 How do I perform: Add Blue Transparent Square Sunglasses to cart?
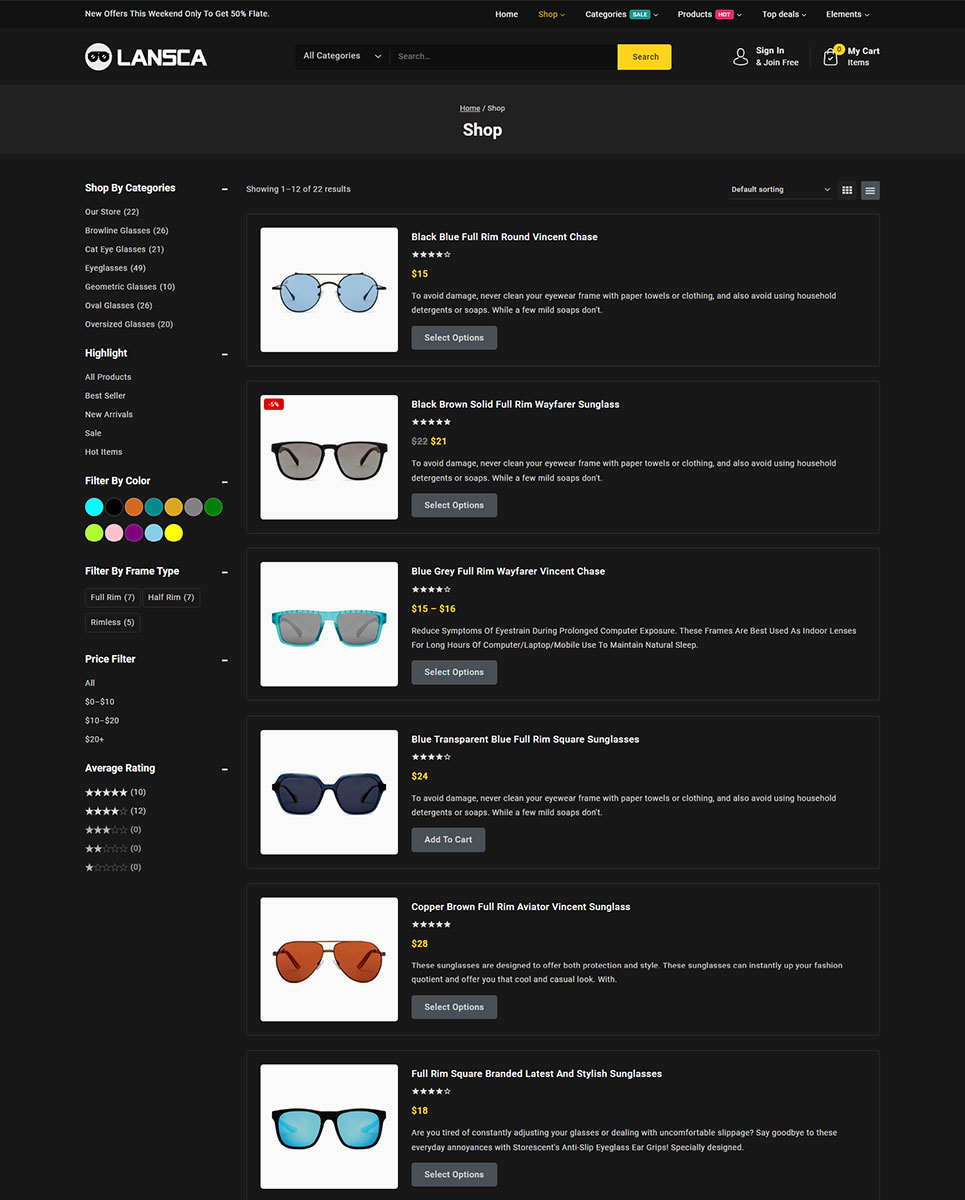448,840
